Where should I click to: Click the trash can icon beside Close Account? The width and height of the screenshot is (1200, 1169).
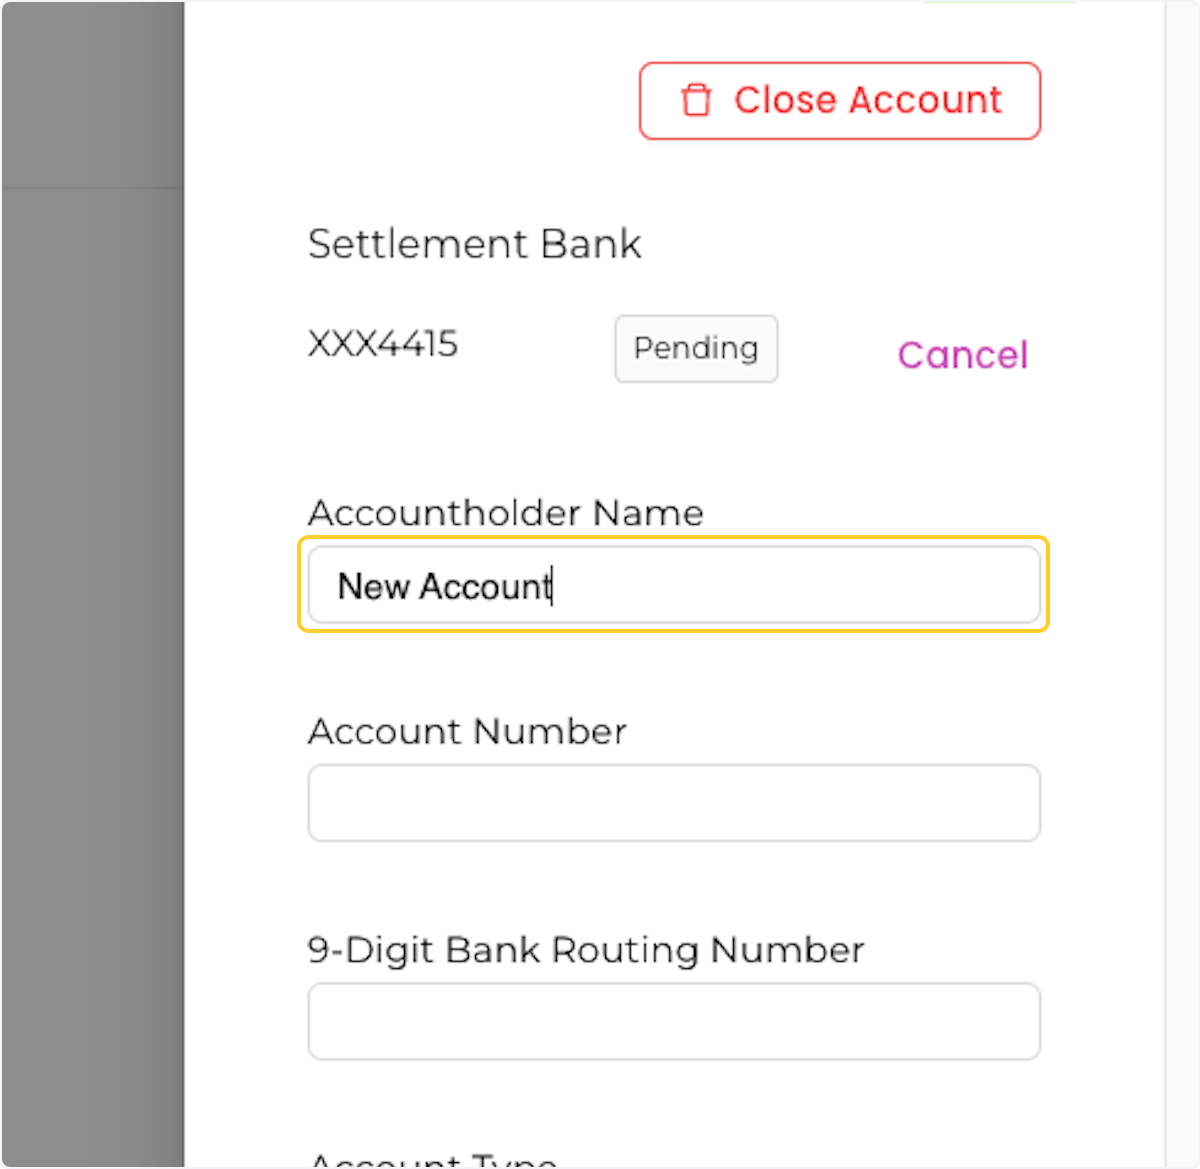(x=697, y=100)
